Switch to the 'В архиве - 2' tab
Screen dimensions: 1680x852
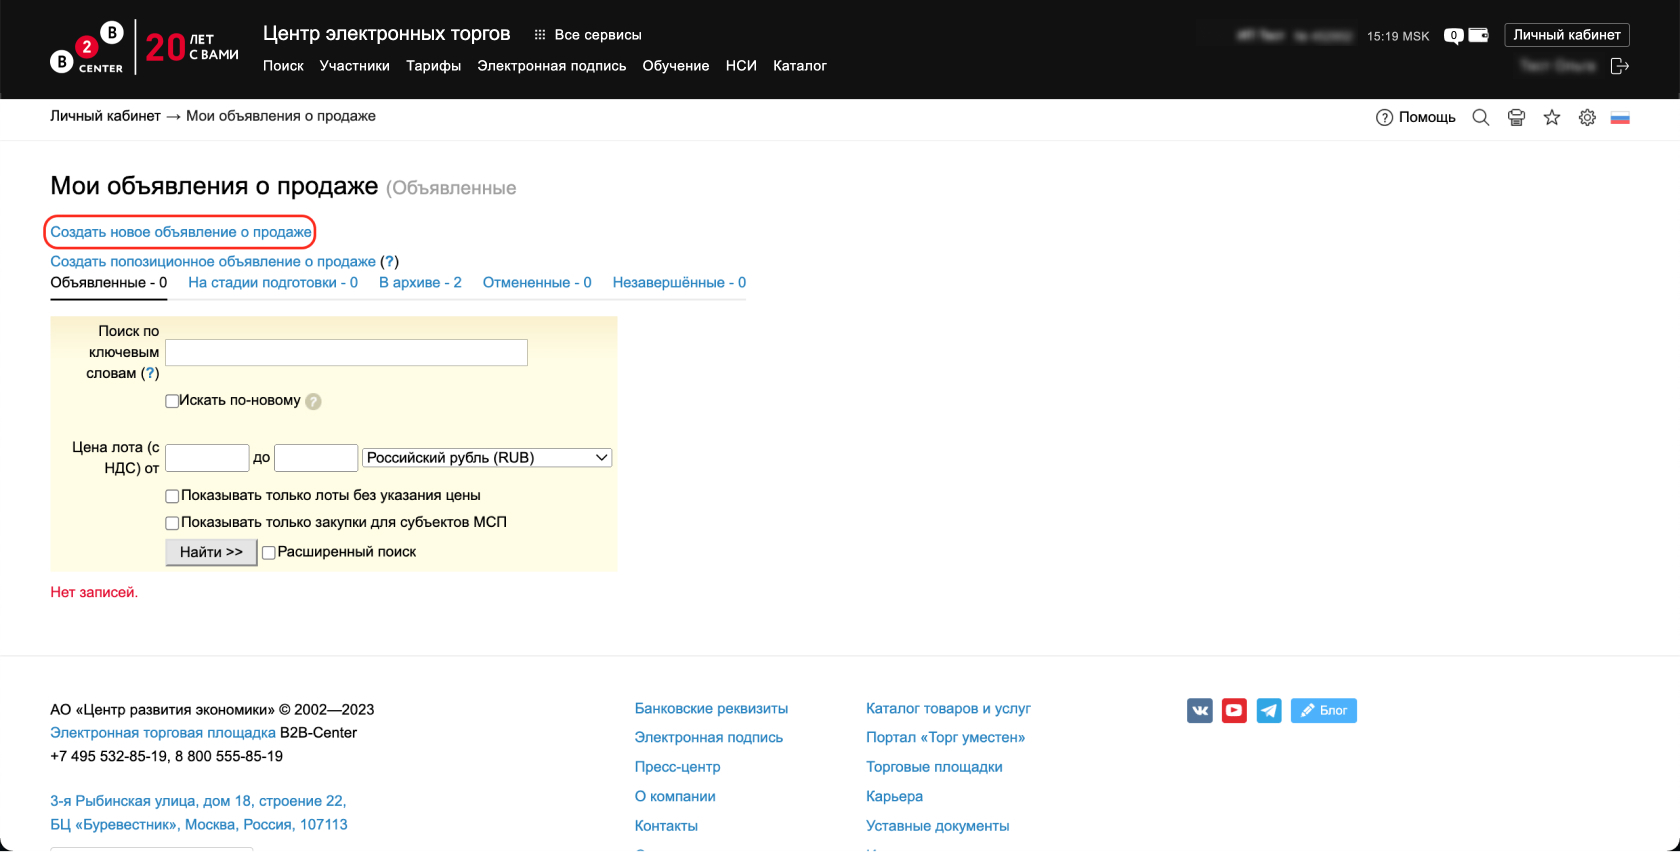pyautogui.click(x=420, y=283)
